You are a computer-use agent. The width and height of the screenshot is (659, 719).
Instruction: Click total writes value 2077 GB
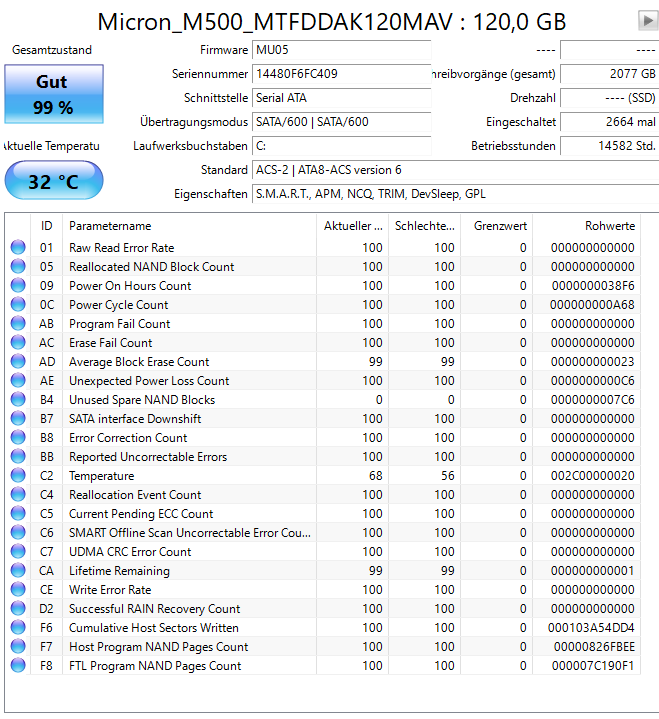point(609,74)
